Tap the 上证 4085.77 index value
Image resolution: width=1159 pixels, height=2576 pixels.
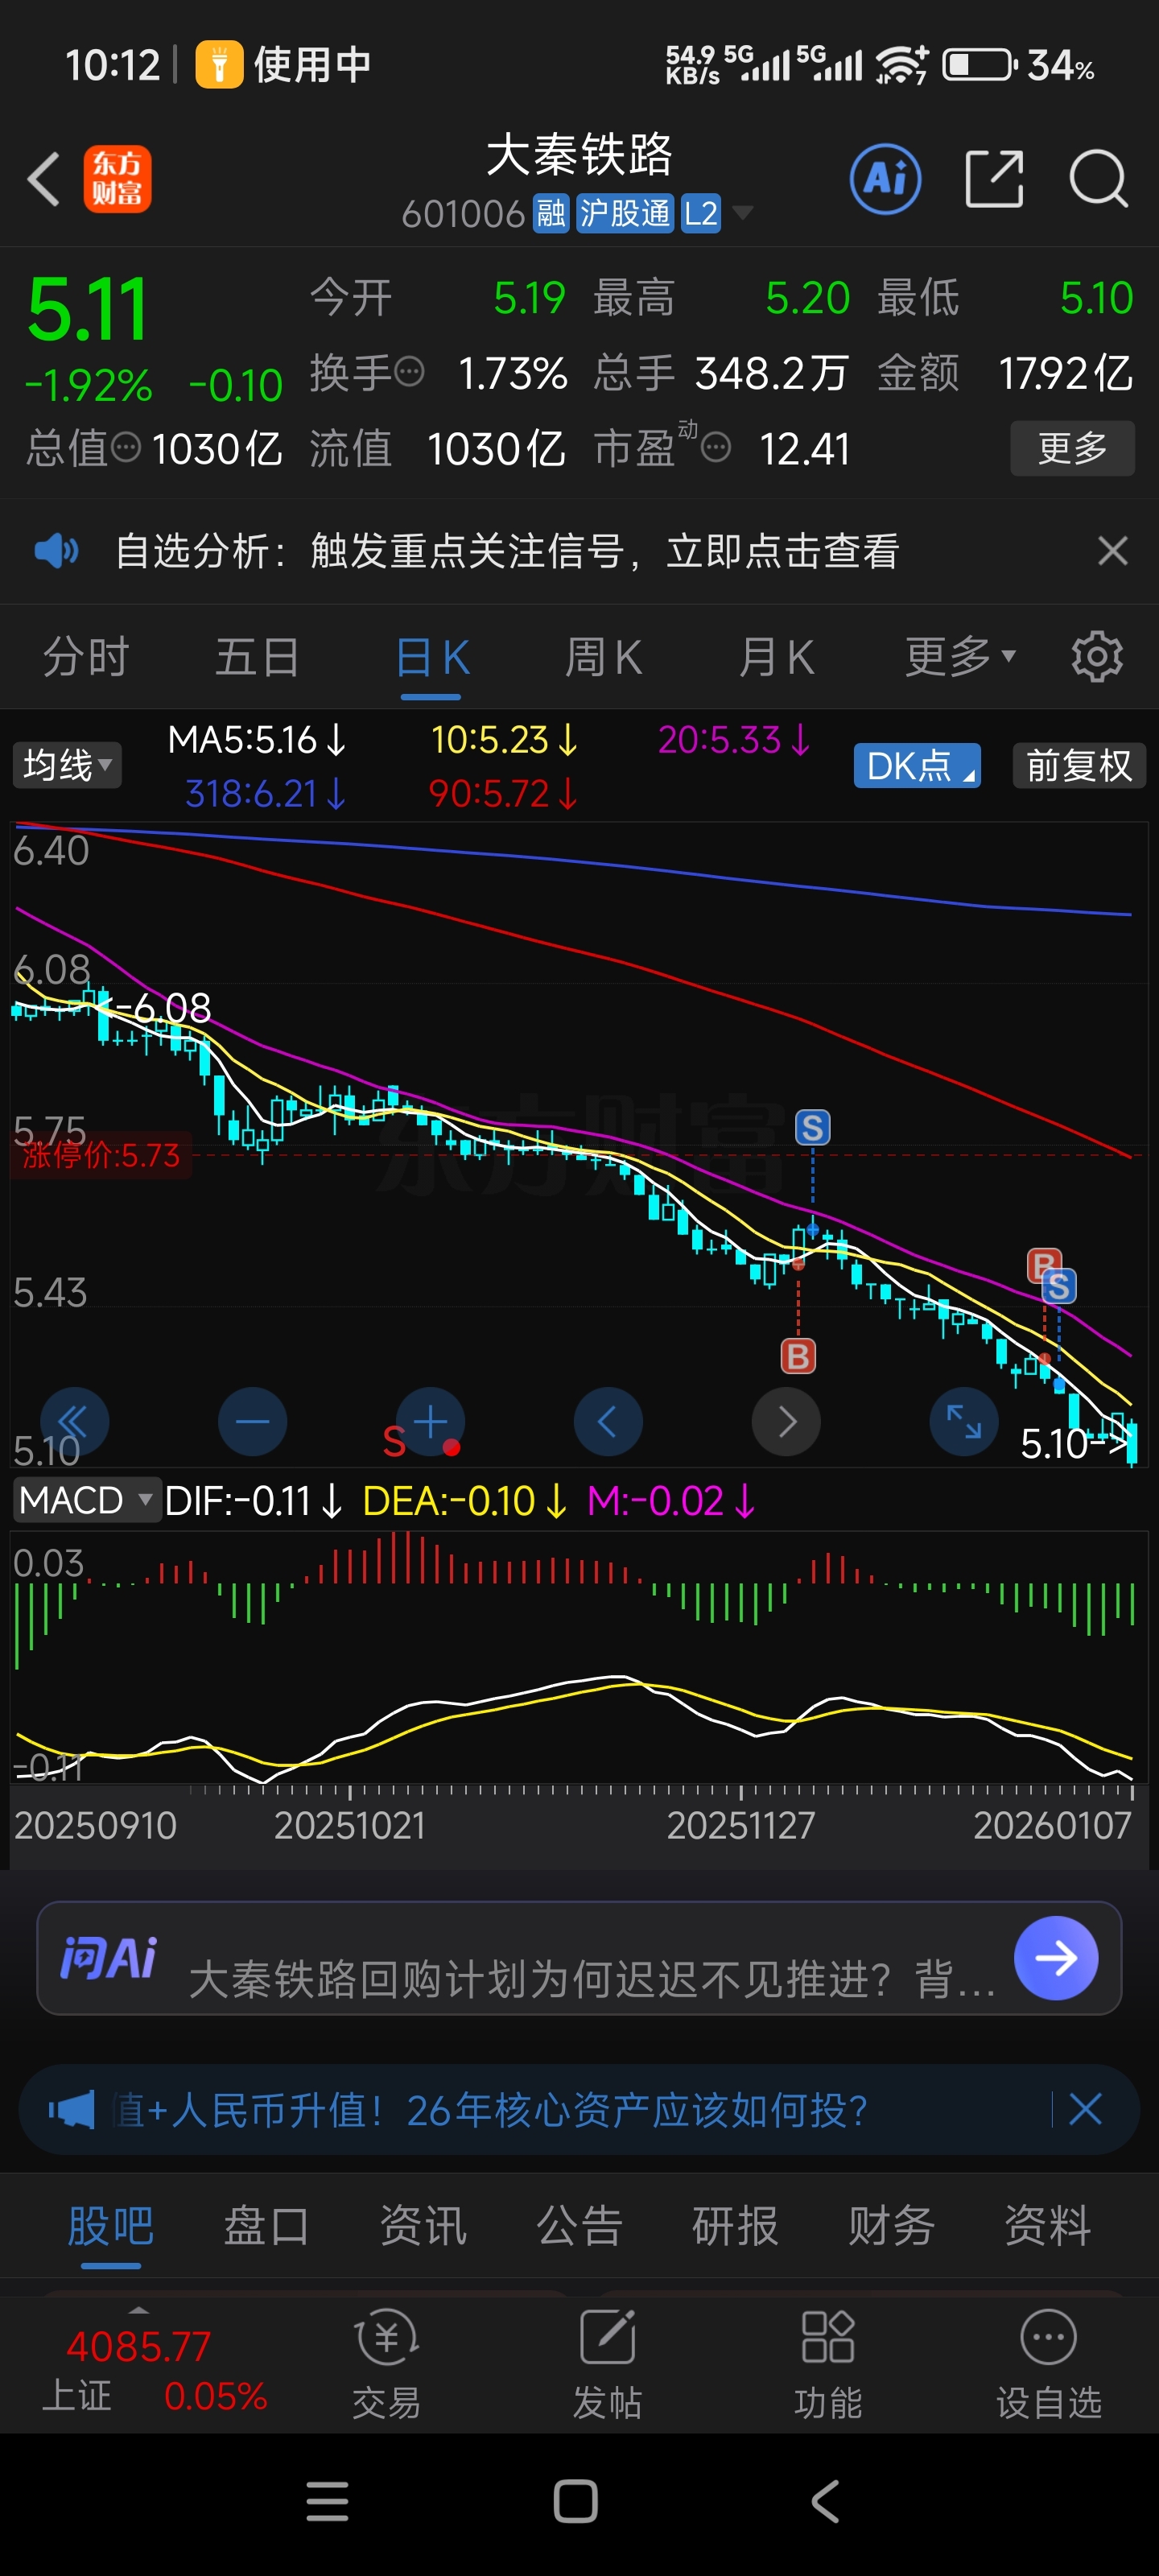coord(139,2346)
